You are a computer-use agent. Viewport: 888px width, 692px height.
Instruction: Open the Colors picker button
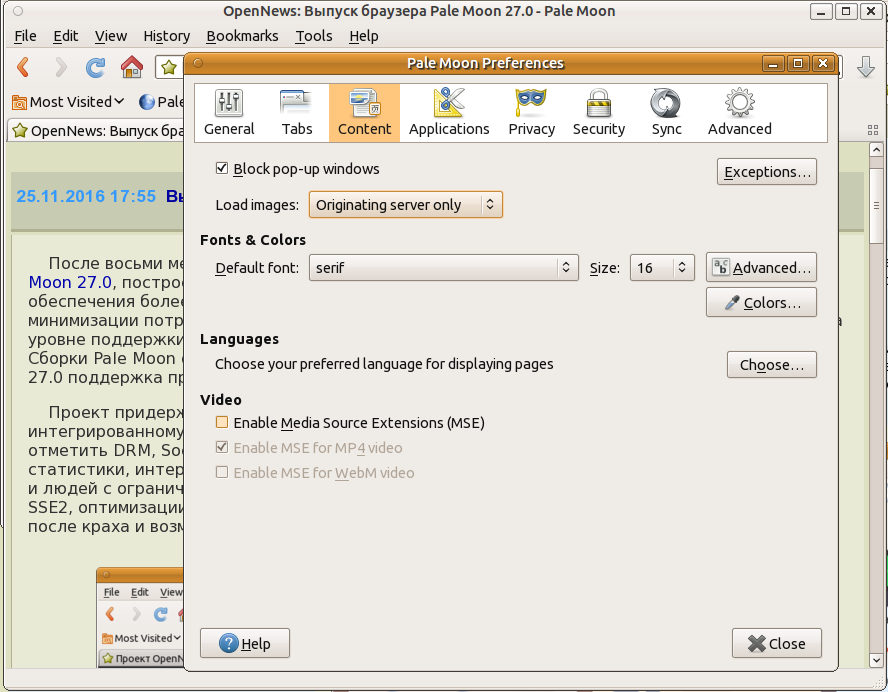click(x=761, y=303)
